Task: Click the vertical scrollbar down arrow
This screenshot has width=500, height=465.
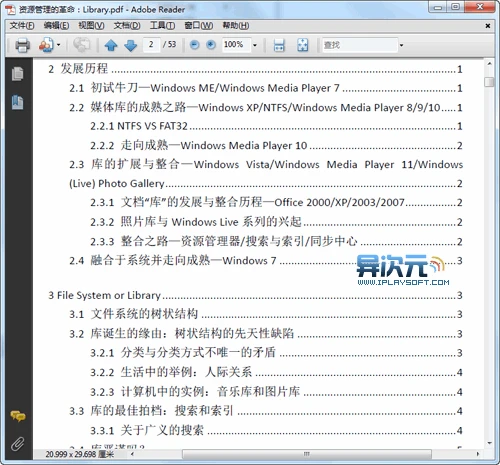Action: (x=489, y=443)
